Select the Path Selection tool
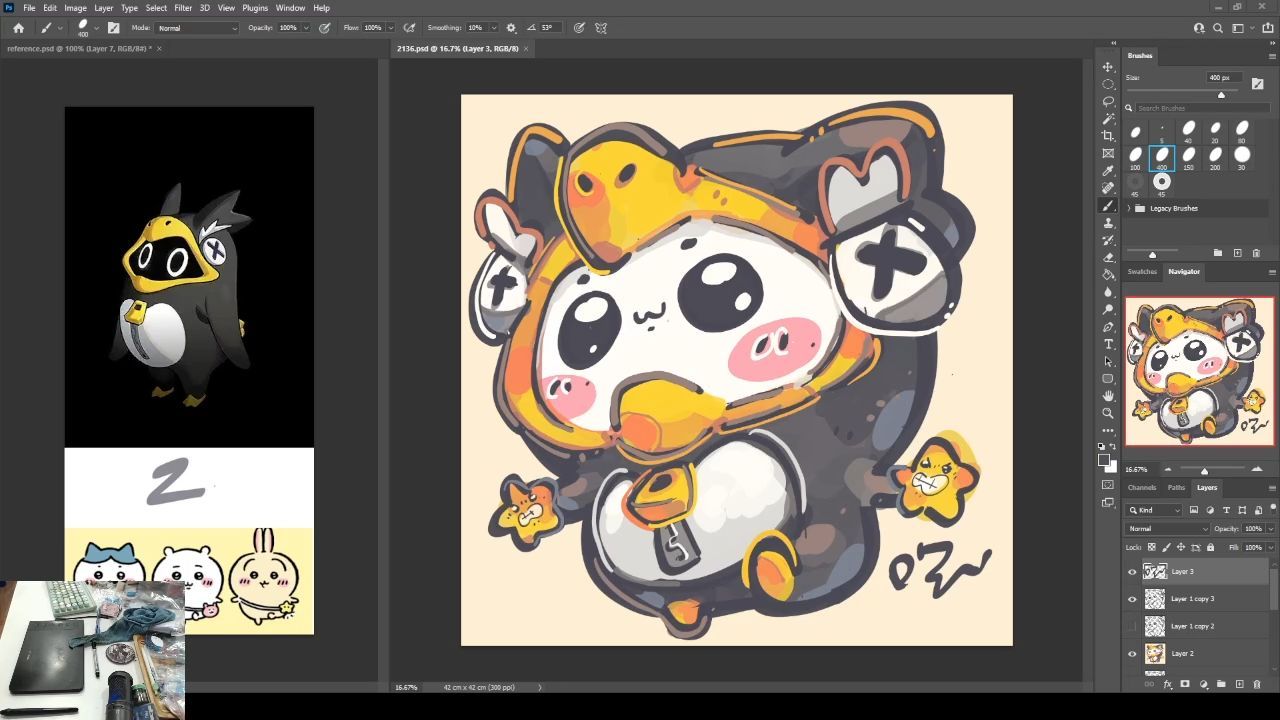 coord(1108,361)
